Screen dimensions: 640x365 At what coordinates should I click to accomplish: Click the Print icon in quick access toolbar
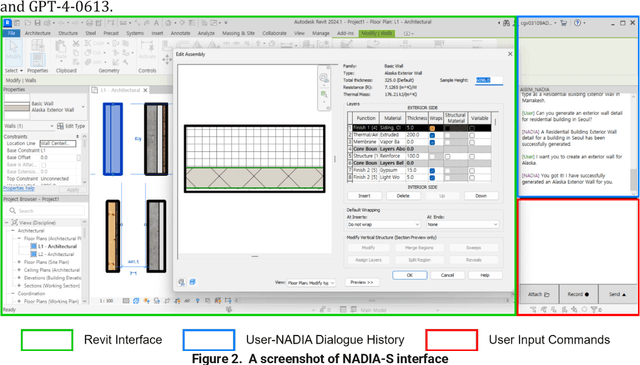click(x=89, y=23)
